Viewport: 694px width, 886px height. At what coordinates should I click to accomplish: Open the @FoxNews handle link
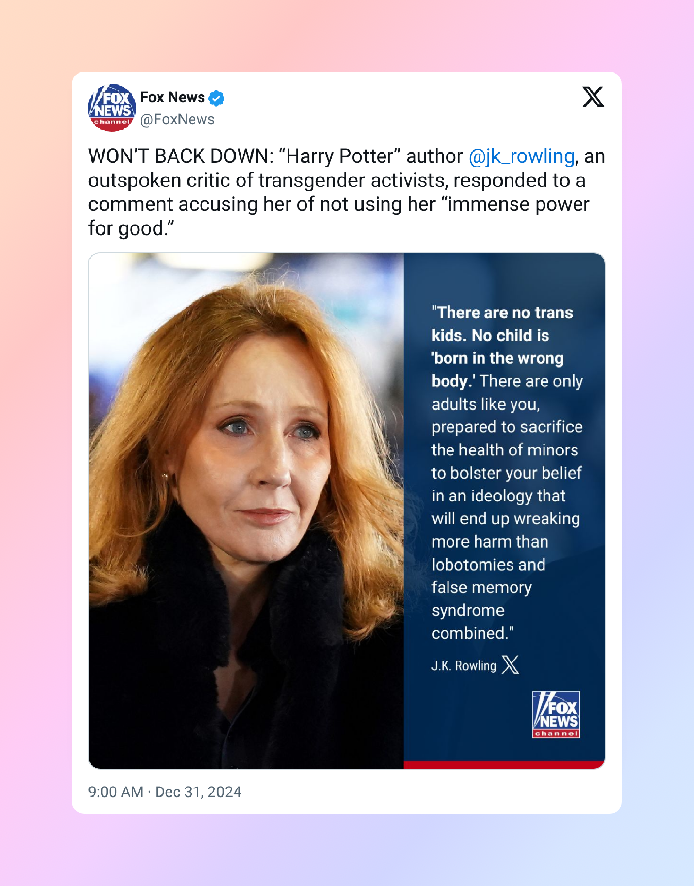coord(177,119)
